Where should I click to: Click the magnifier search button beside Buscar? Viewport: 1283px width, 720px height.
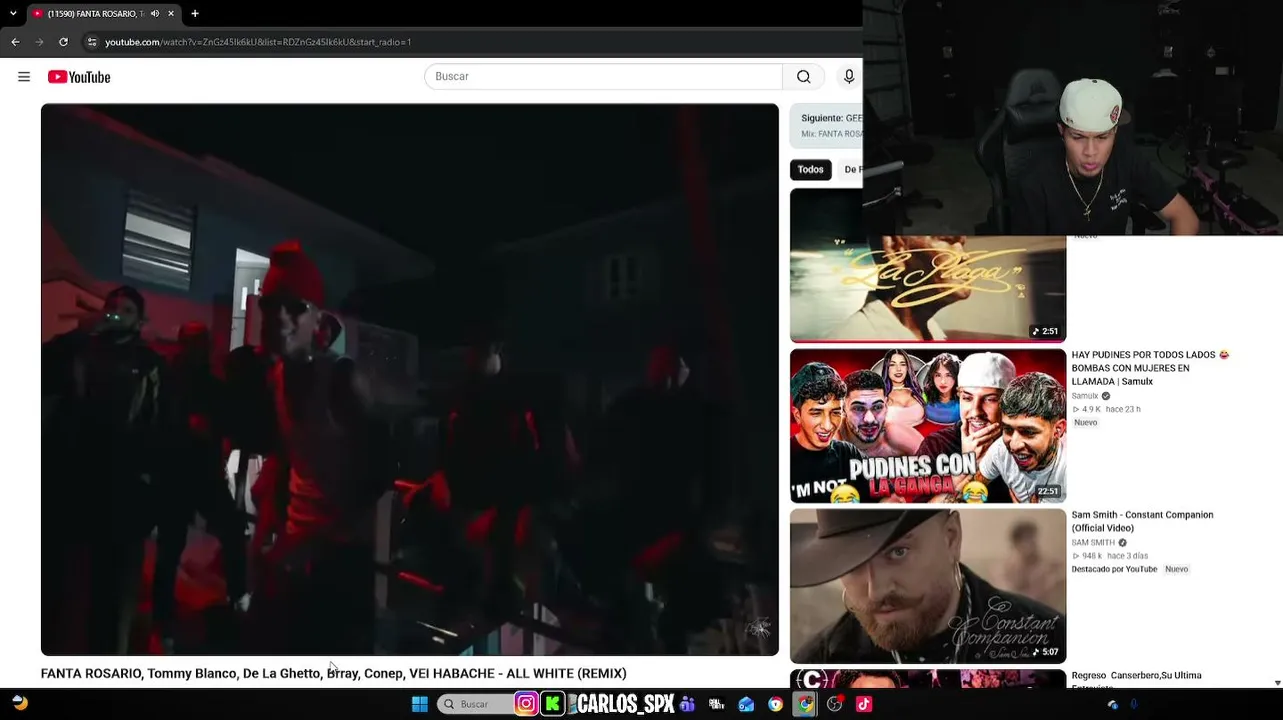[x=803, y=77]
